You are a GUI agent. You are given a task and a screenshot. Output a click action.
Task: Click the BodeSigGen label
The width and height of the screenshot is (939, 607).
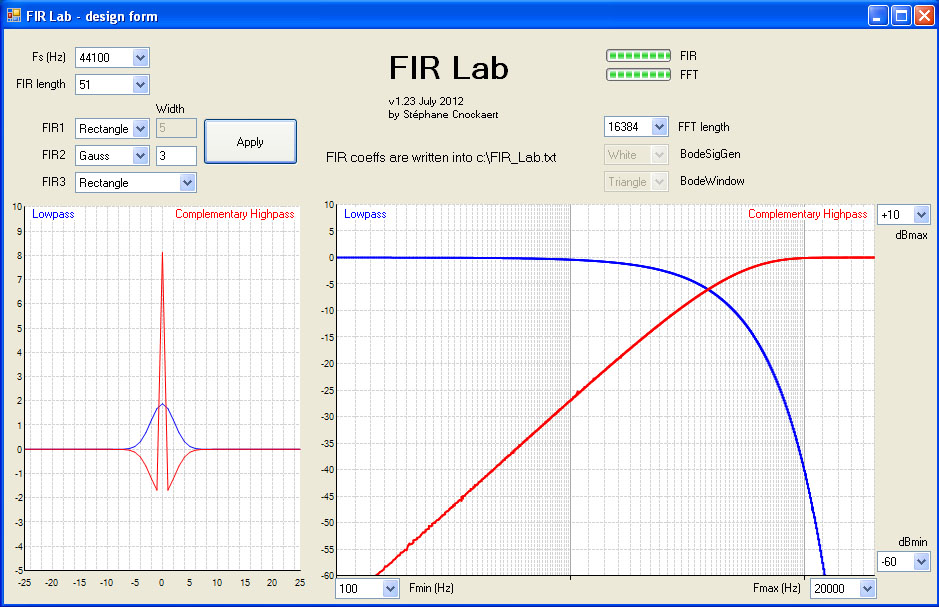(710, 154)
